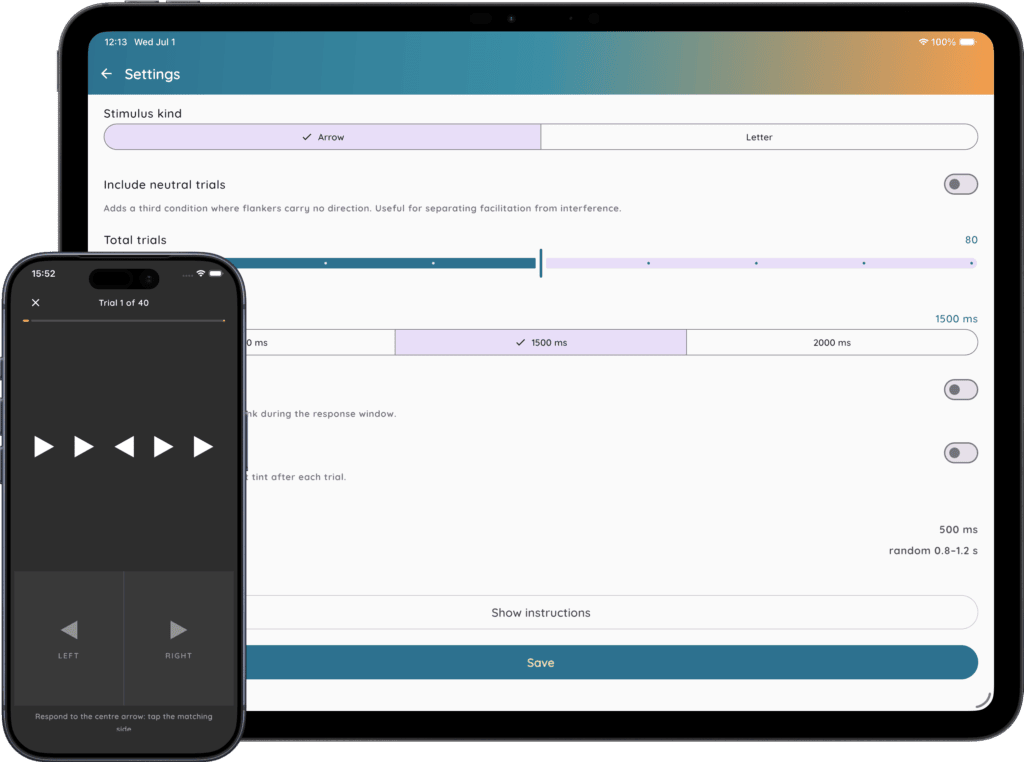Go back using the Settings arrow
The image size is (1024, 762).
click(x=106, y=74)
